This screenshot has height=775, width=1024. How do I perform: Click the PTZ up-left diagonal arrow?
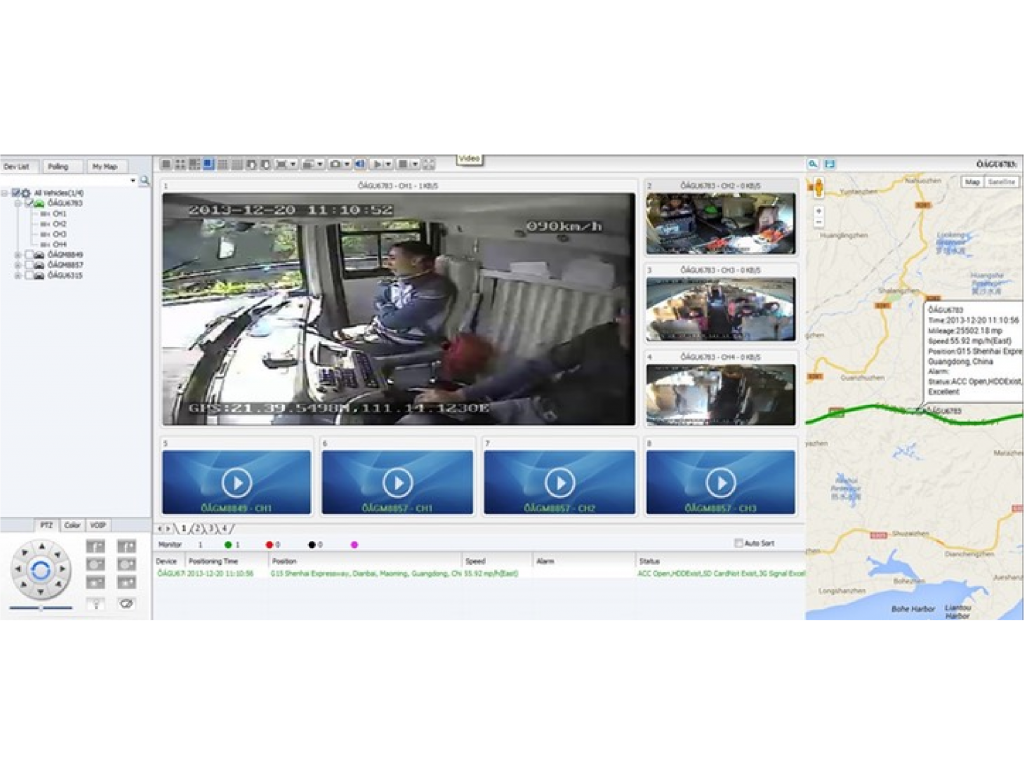coord(25,553)
